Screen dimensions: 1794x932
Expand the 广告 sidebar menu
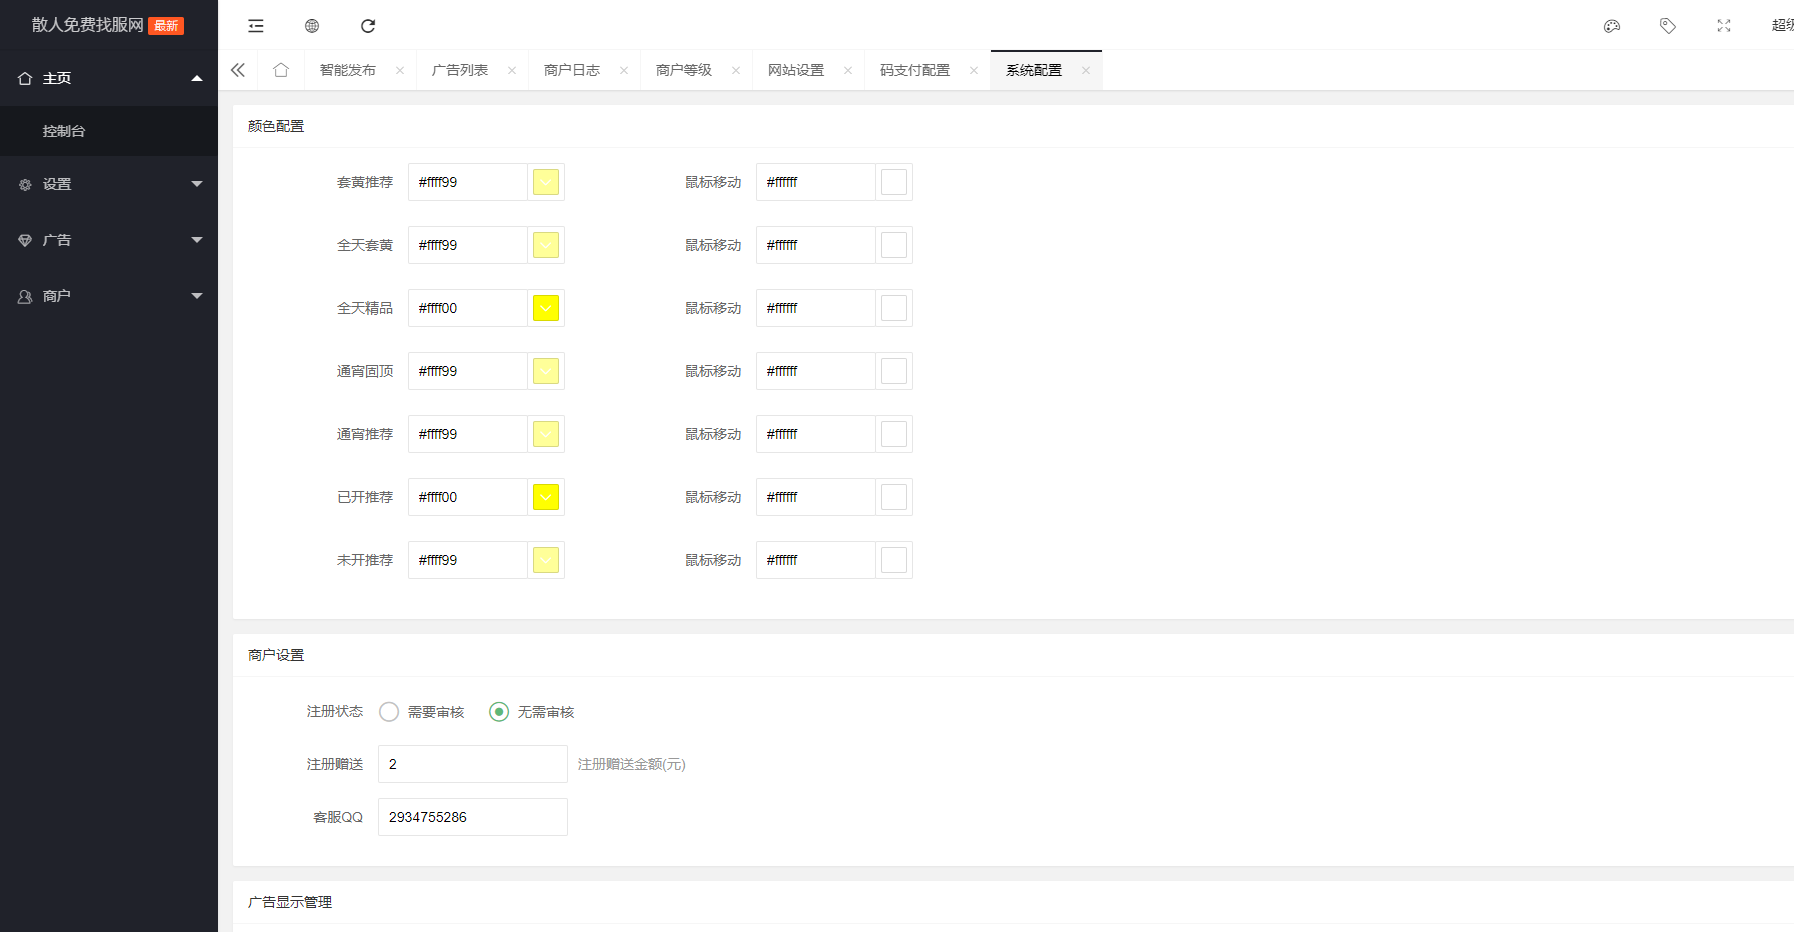click(x=109, y=240)
